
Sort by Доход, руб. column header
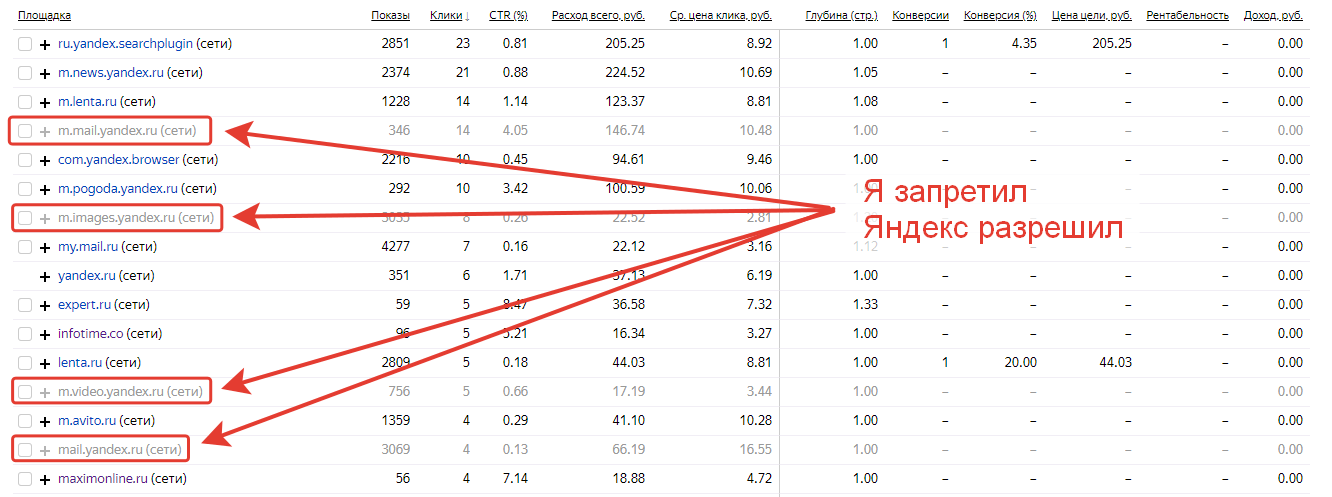pyautogui.click(x=1273, y=15)
